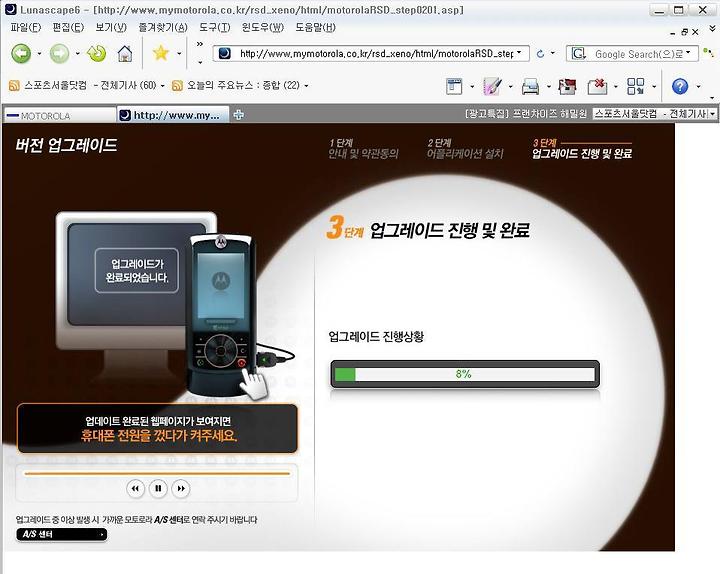Open the Help icon dropdown arrow
Screen dimensions: 720x574
pyautogui.click(x=698, y=86)
